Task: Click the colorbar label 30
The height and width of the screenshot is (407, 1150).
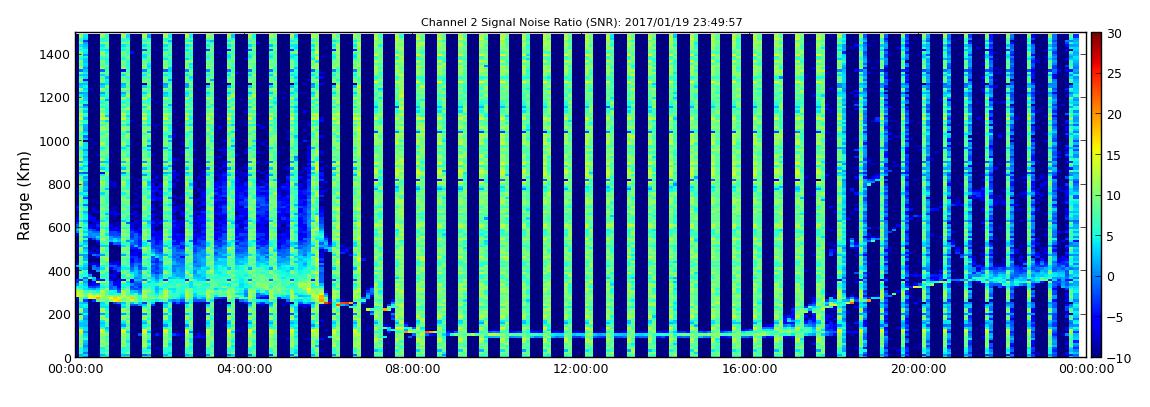Action: (1115, 34)
